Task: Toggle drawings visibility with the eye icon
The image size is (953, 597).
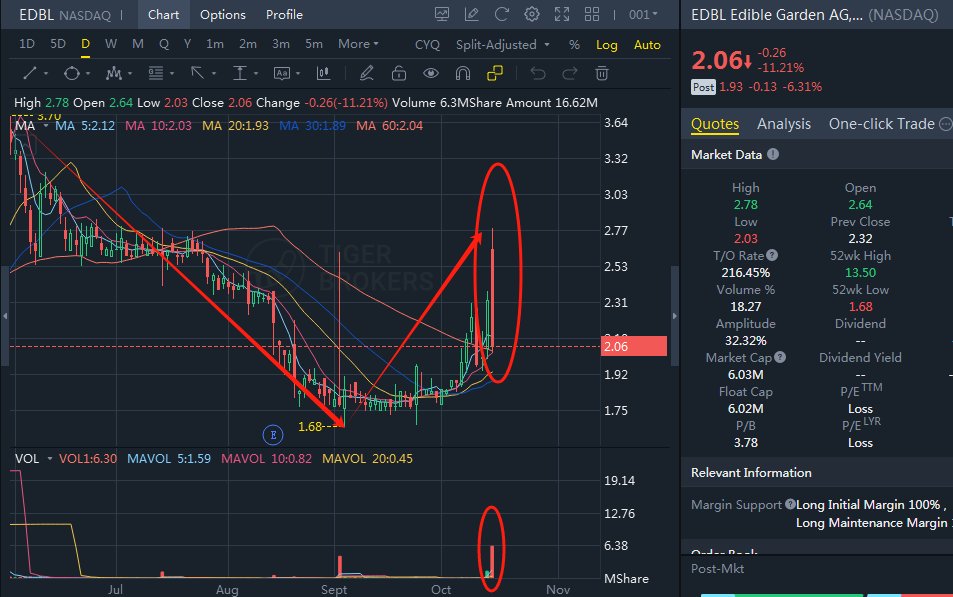Action: pyautogui.click(x=431, y=74)
